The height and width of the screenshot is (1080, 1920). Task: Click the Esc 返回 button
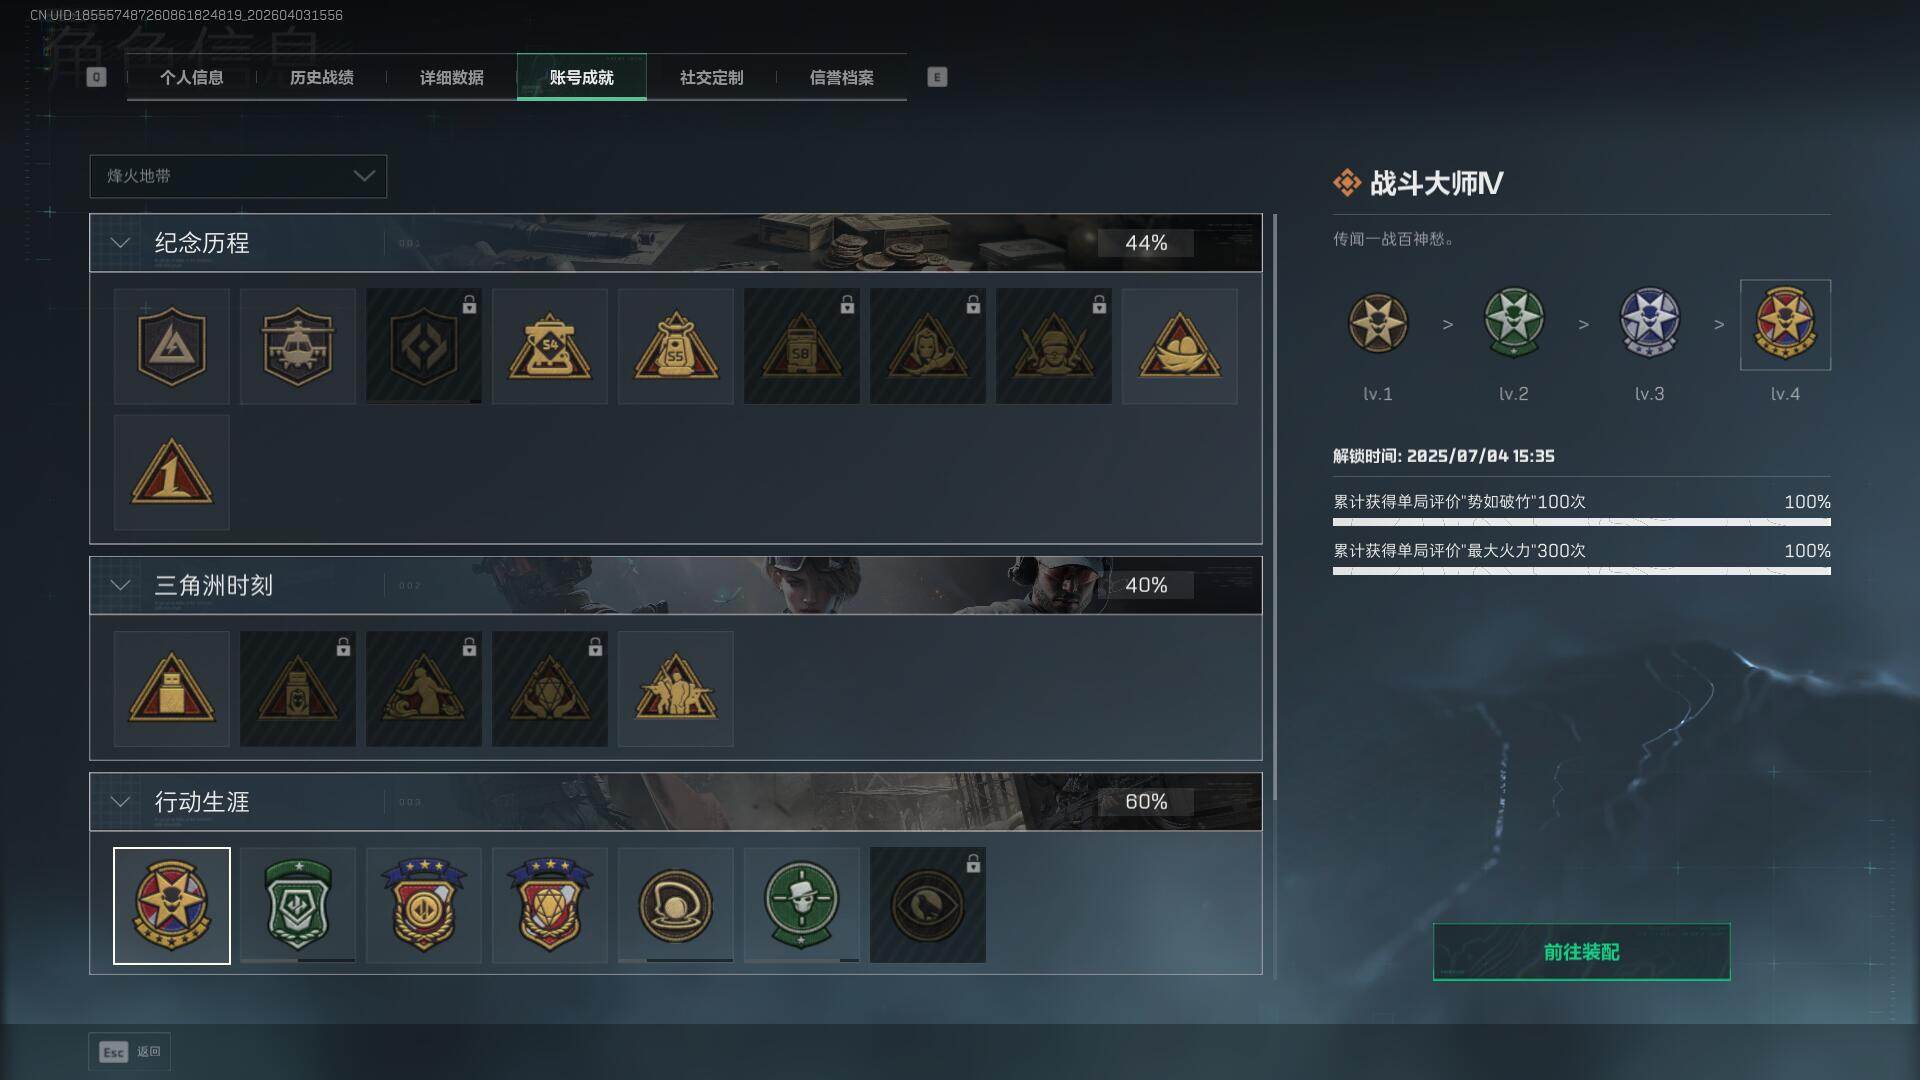click(x=130, y=1051)
